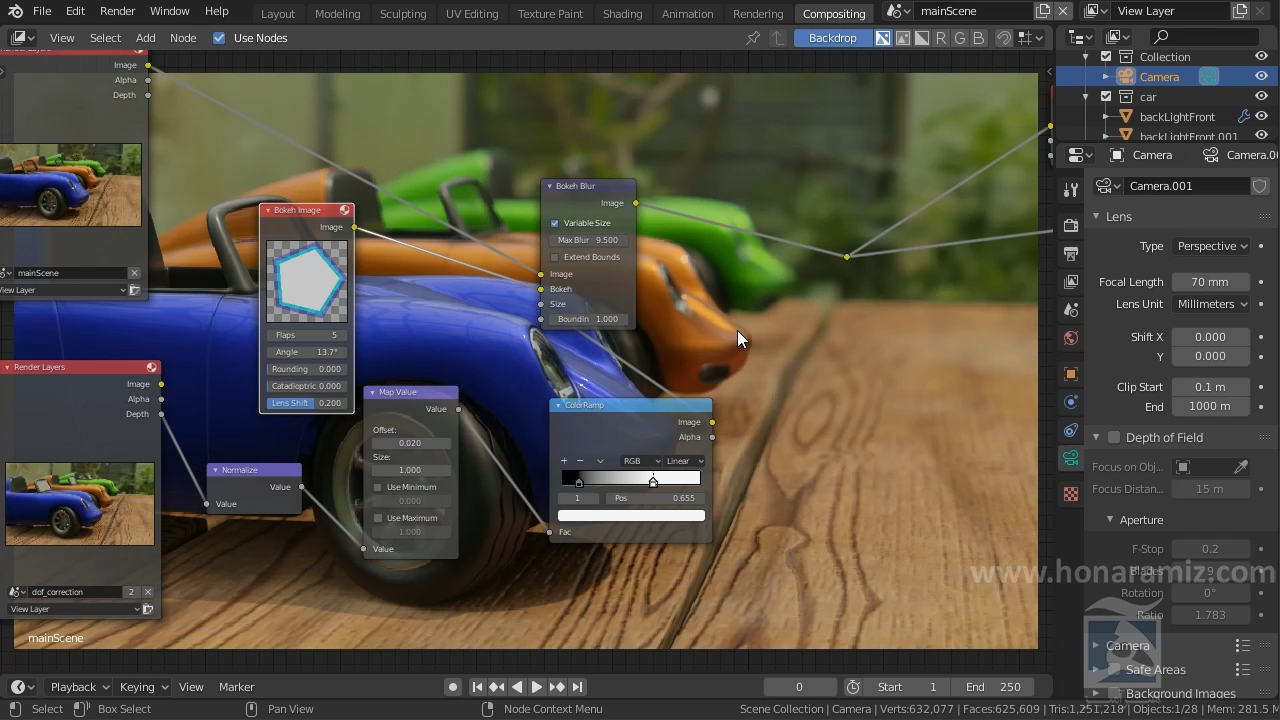Select color and alpha backdrop channel icon

[x=883, y=38]
